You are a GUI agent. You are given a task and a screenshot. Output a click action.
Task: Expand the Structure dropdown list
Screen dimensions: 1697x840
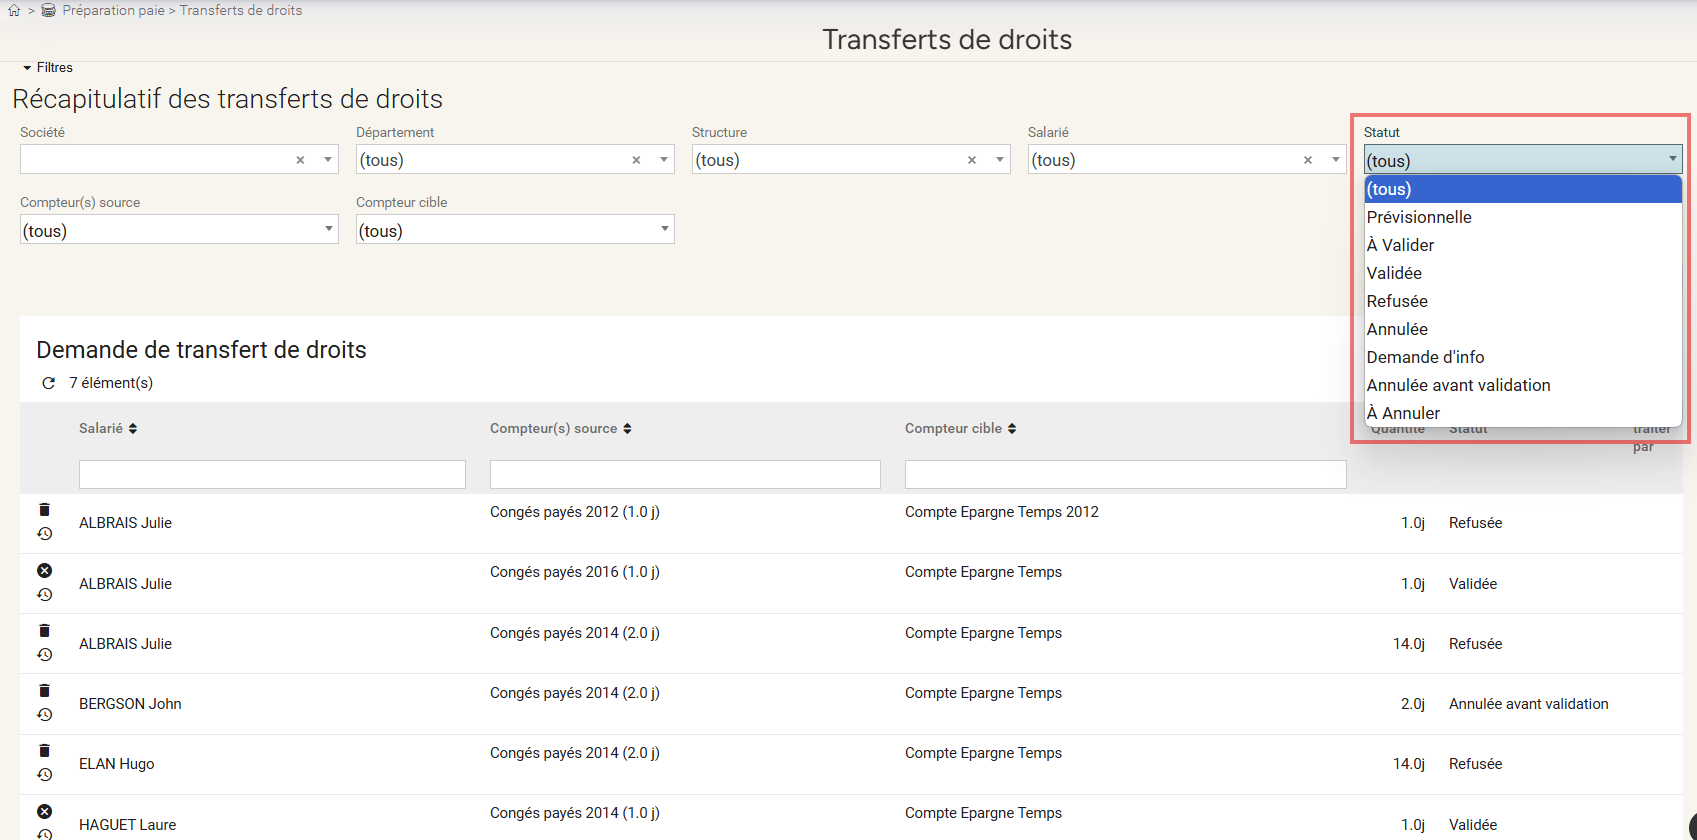tap(999, 160)
